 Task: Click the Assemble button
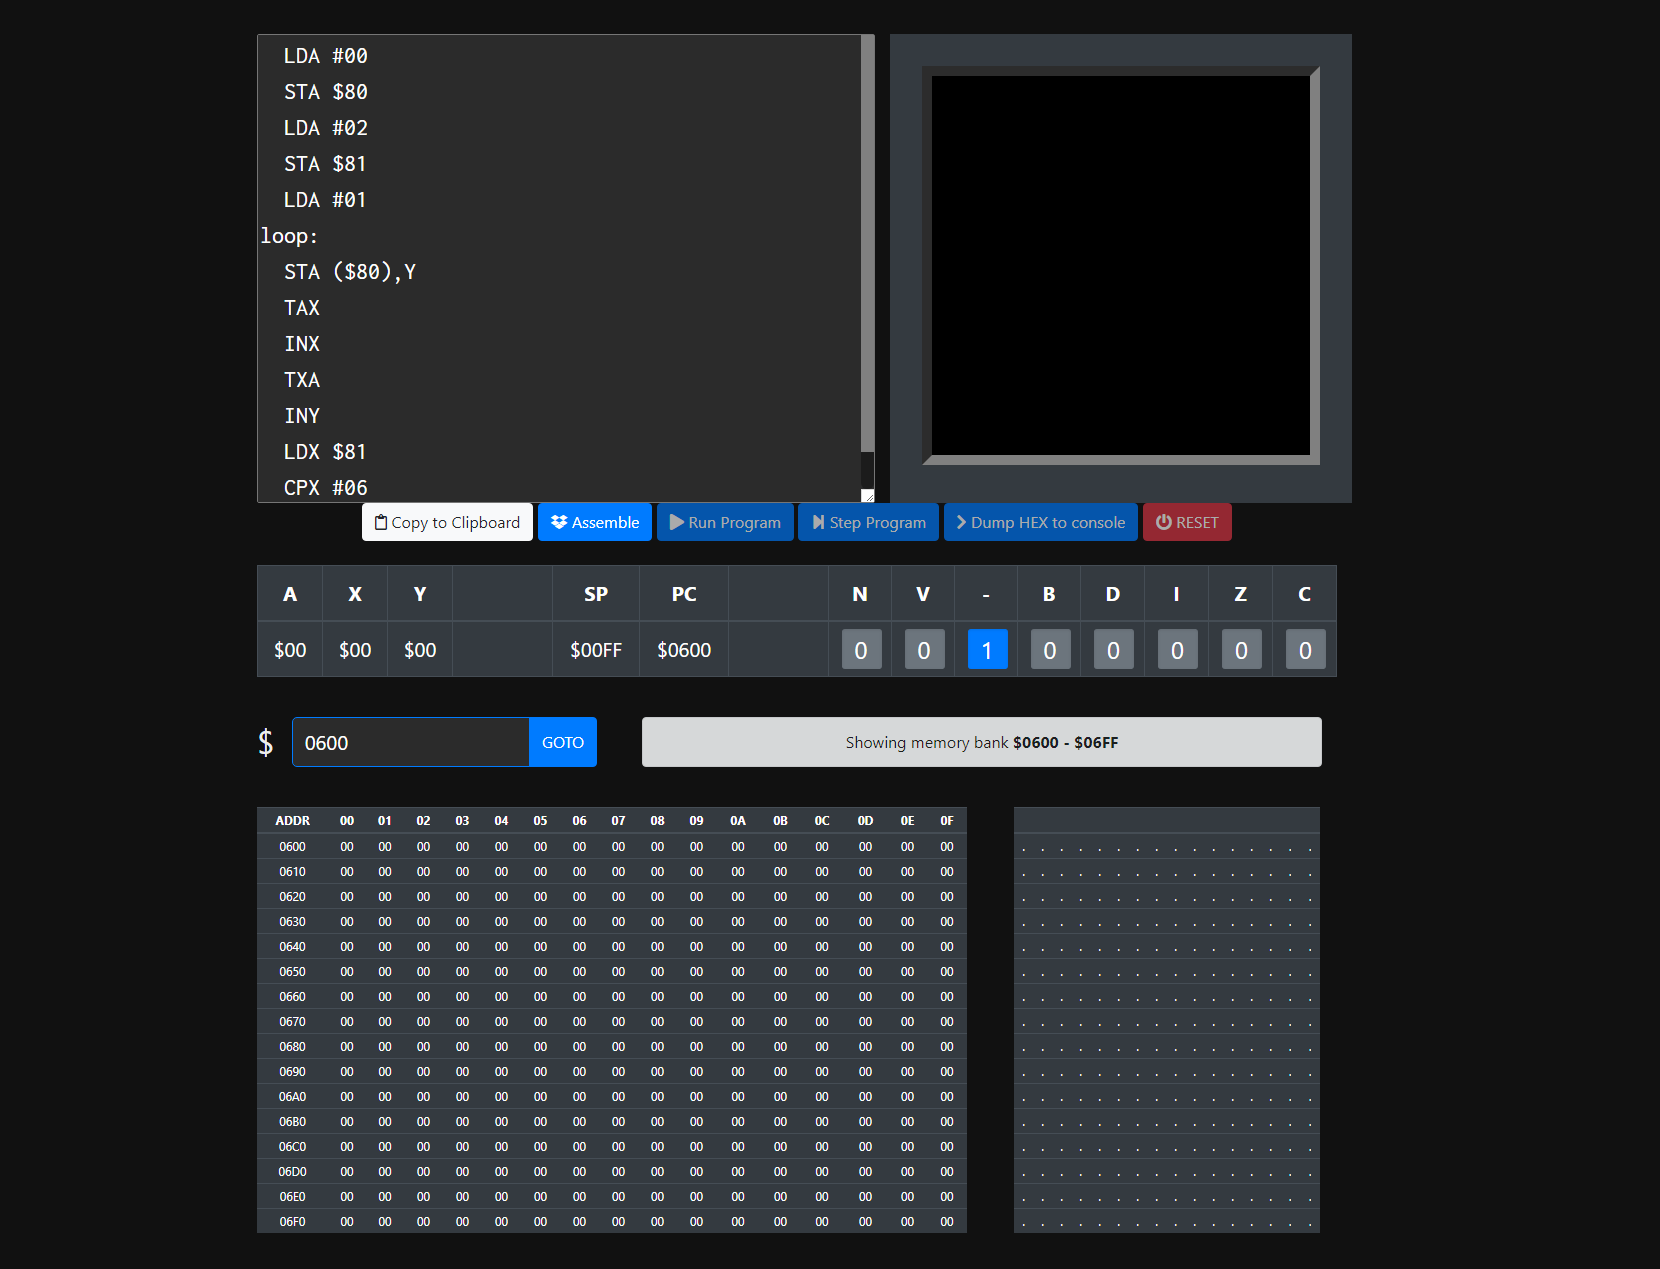click(595, 522)
